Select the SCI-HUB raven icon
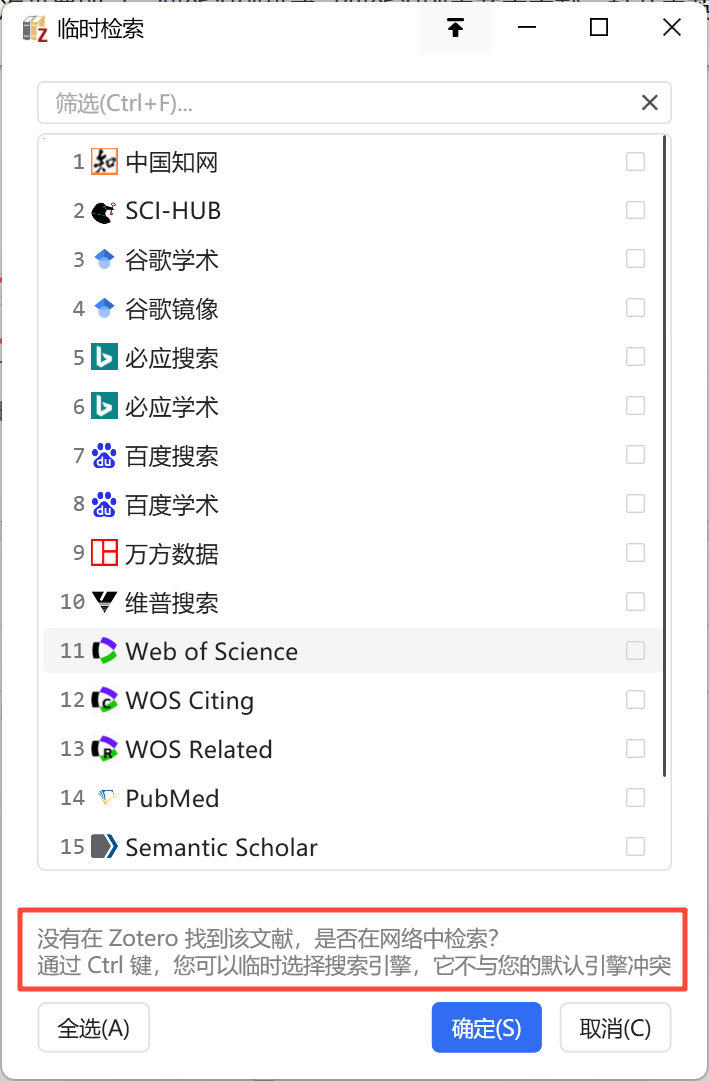This screenshot has width=709, height=1081. 104,211
